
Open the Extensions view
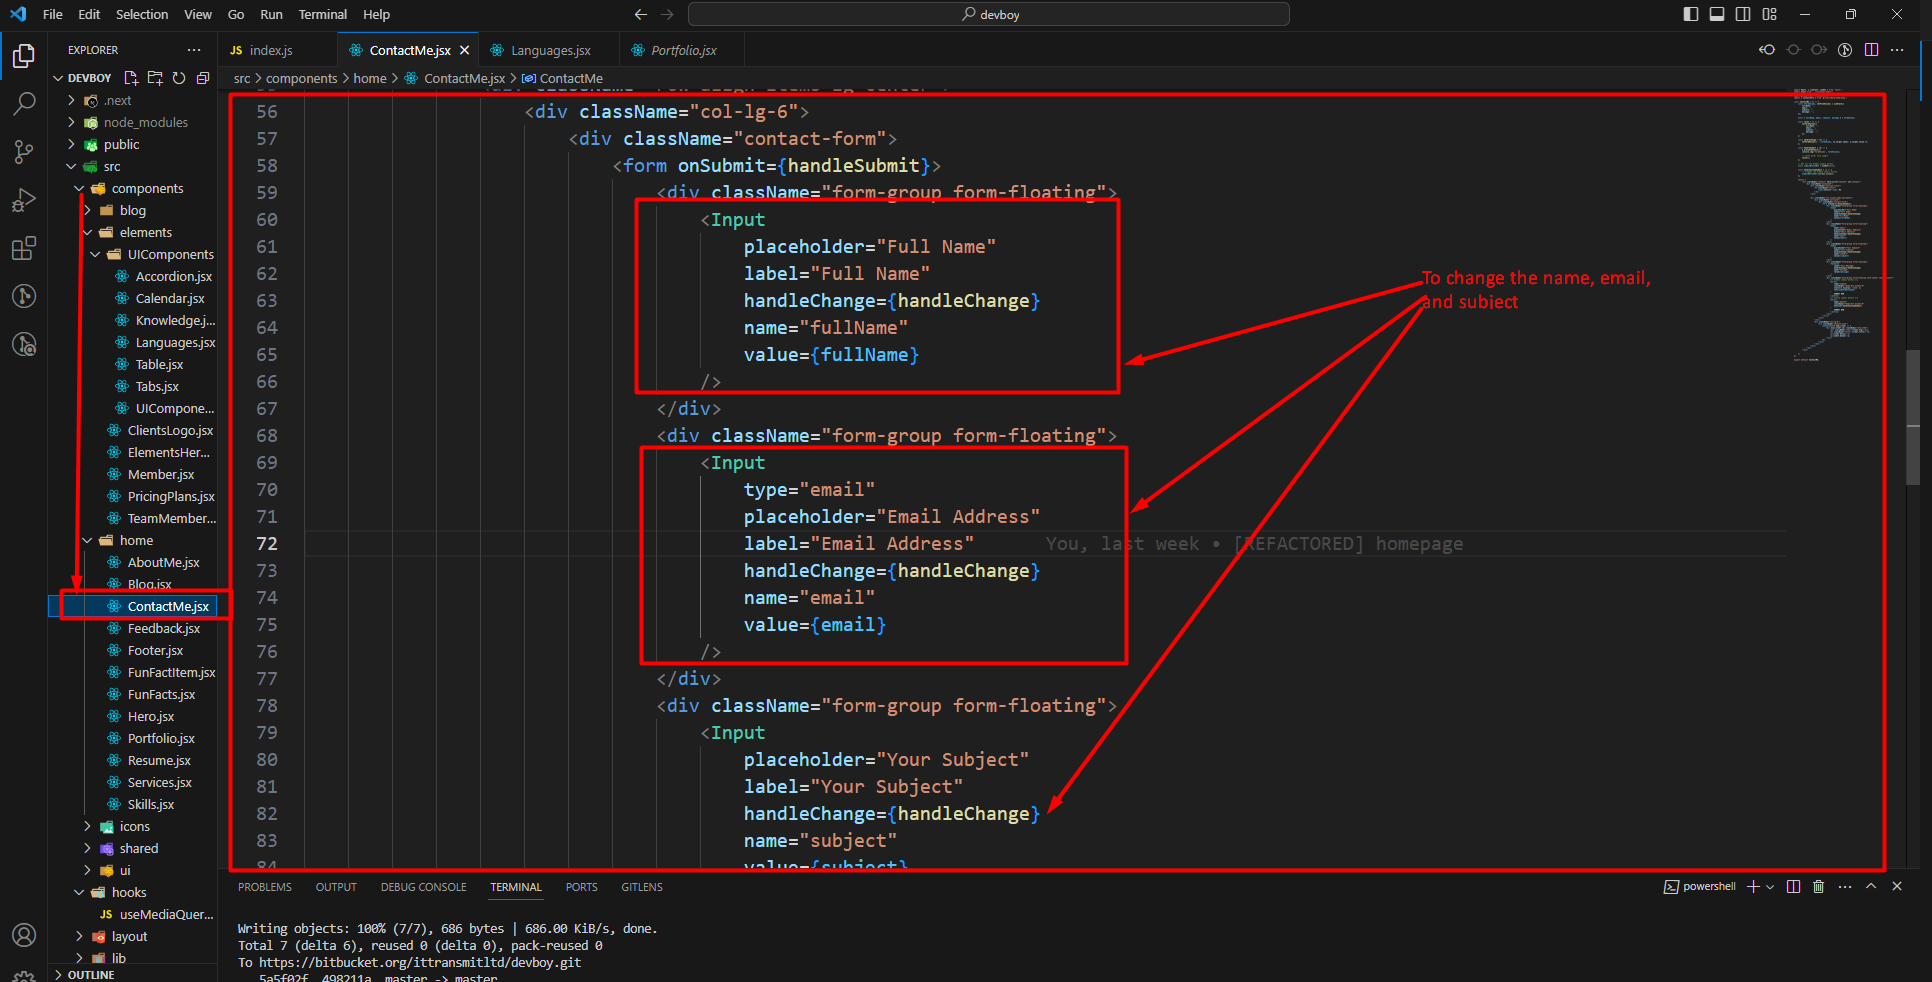24,248
